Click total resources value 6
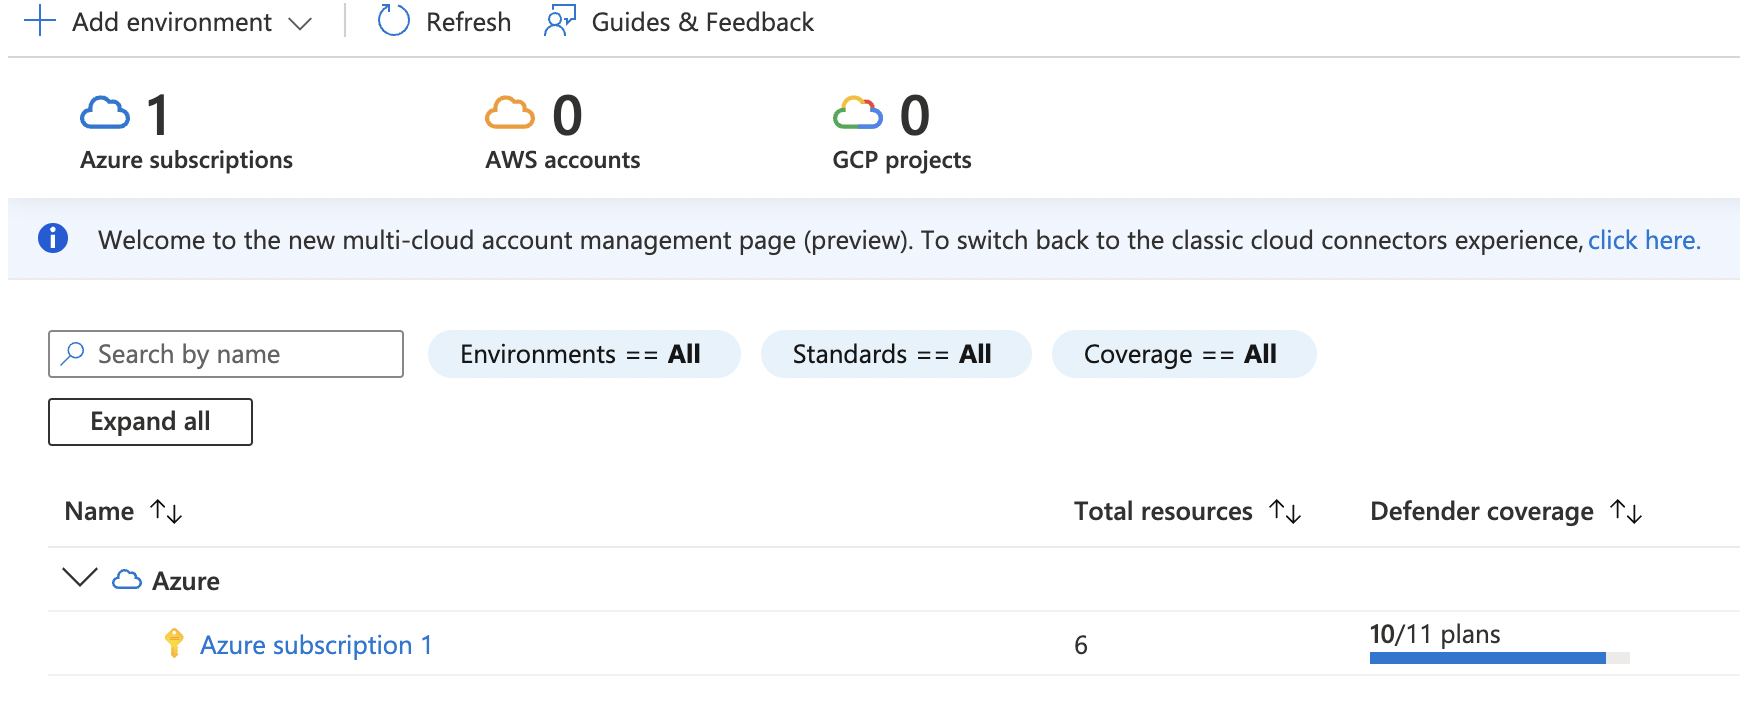The image size is (1740, 722). 1081,645
